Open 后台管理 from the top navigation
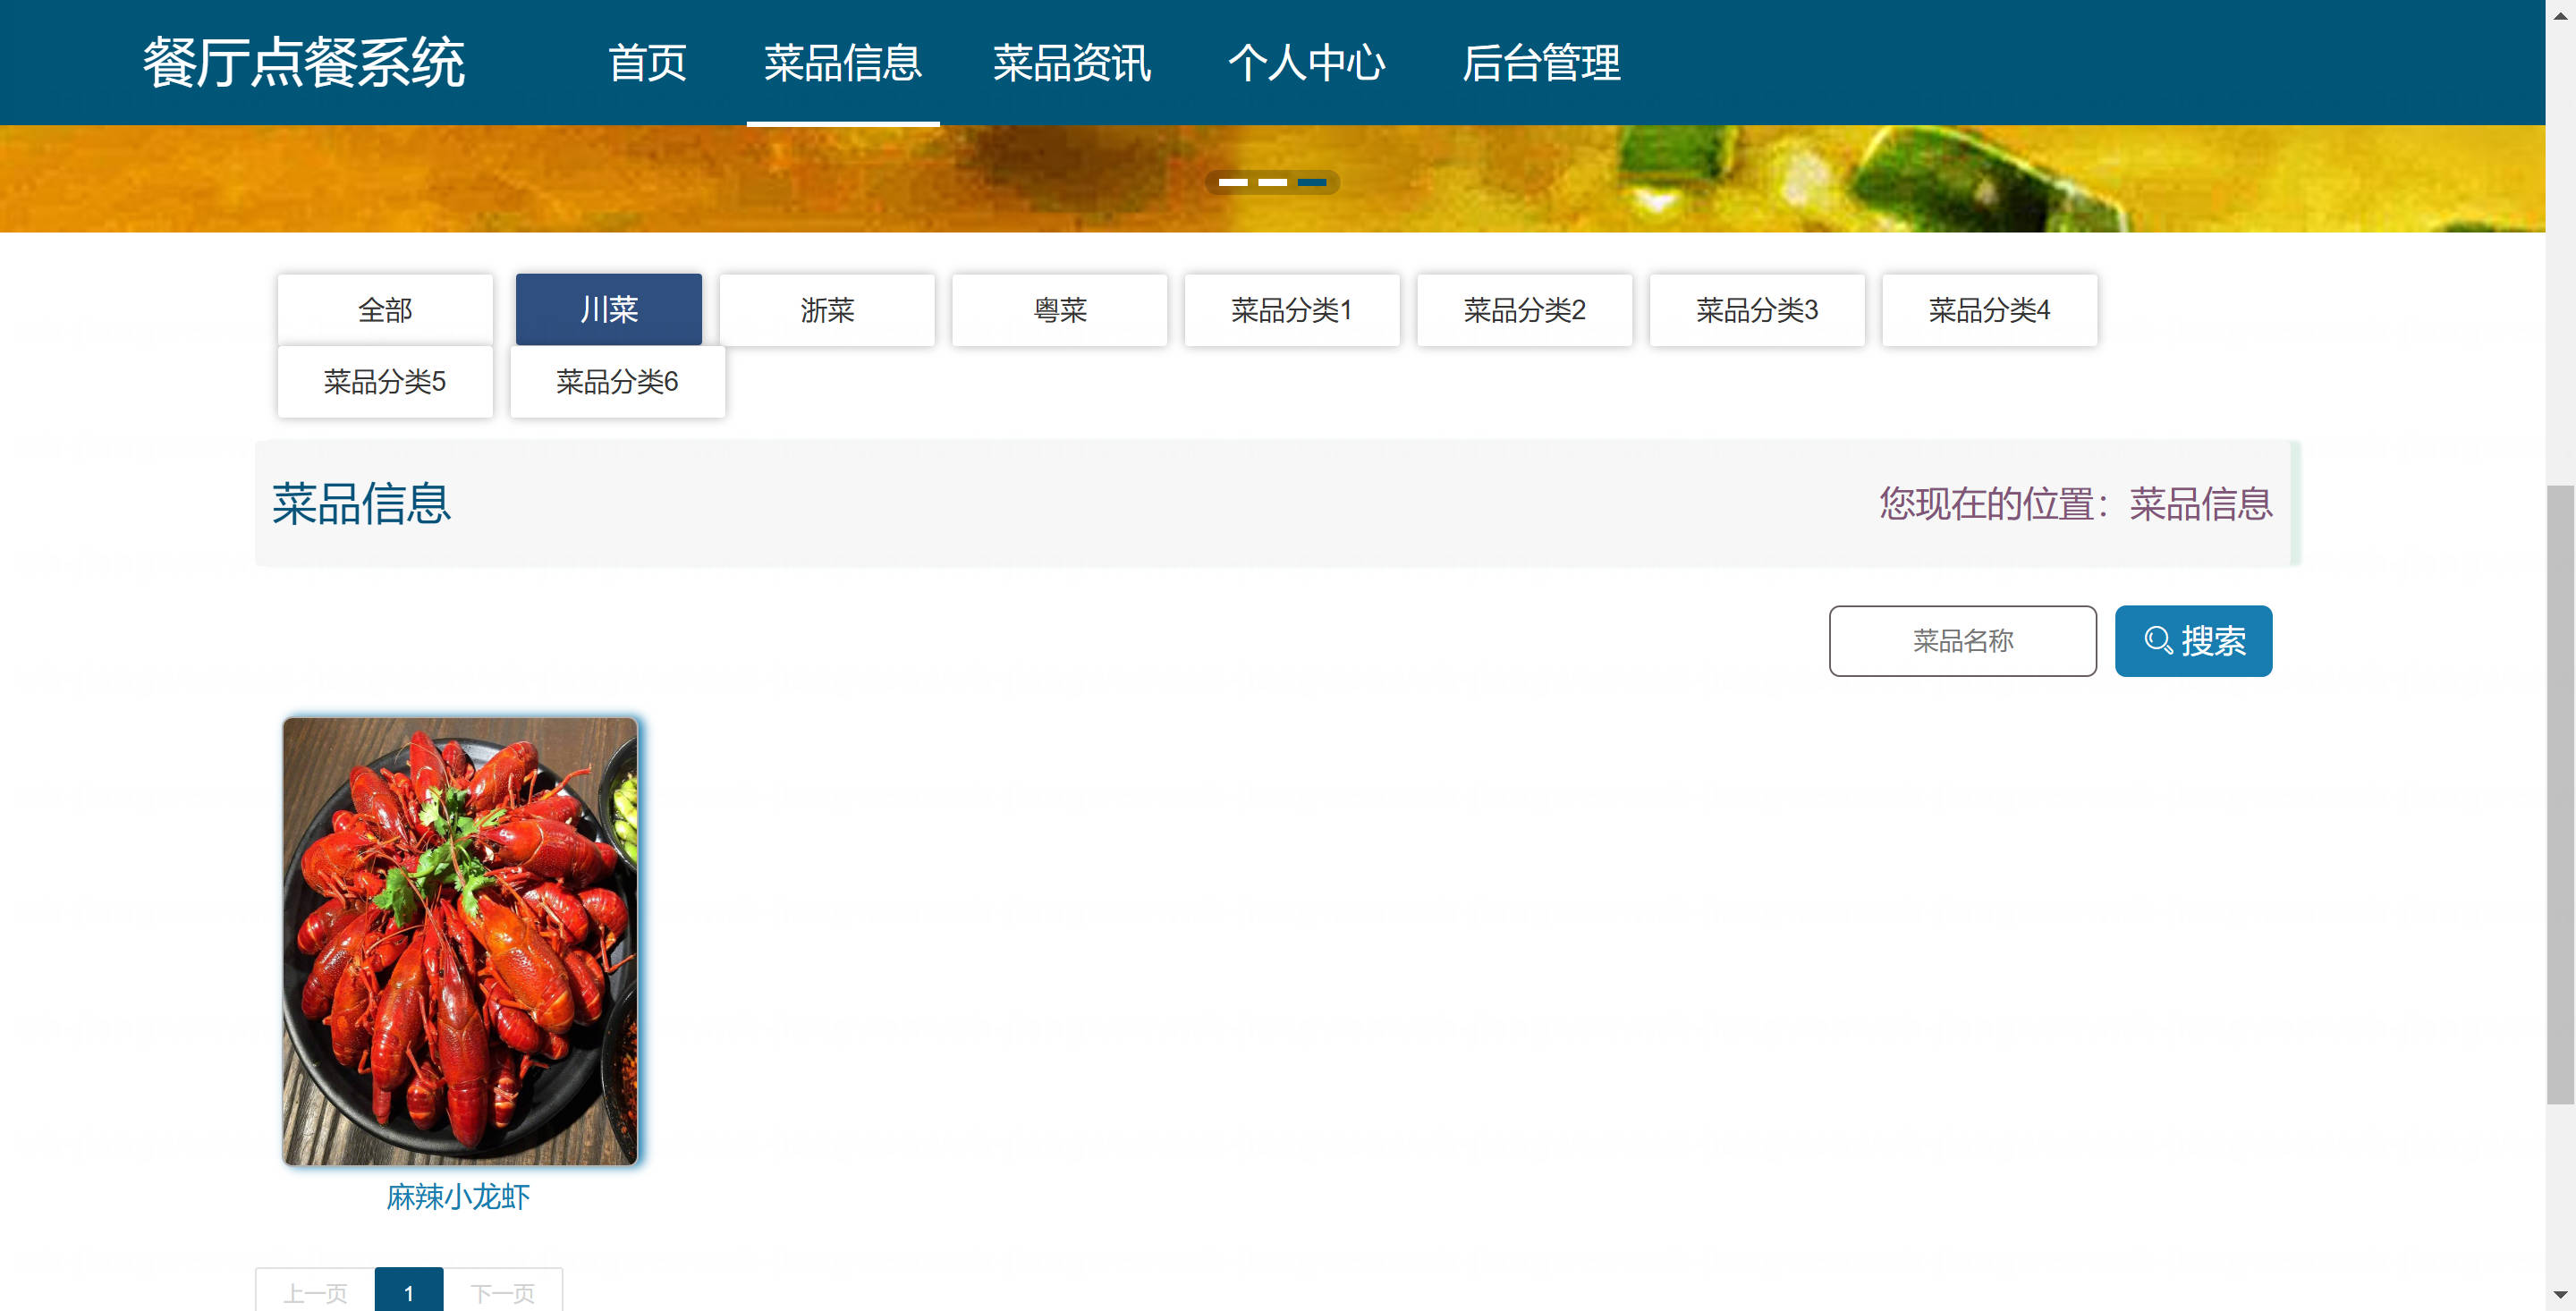The height and width of the screenshot is (1311, 2576). [x=1541, y=63]
